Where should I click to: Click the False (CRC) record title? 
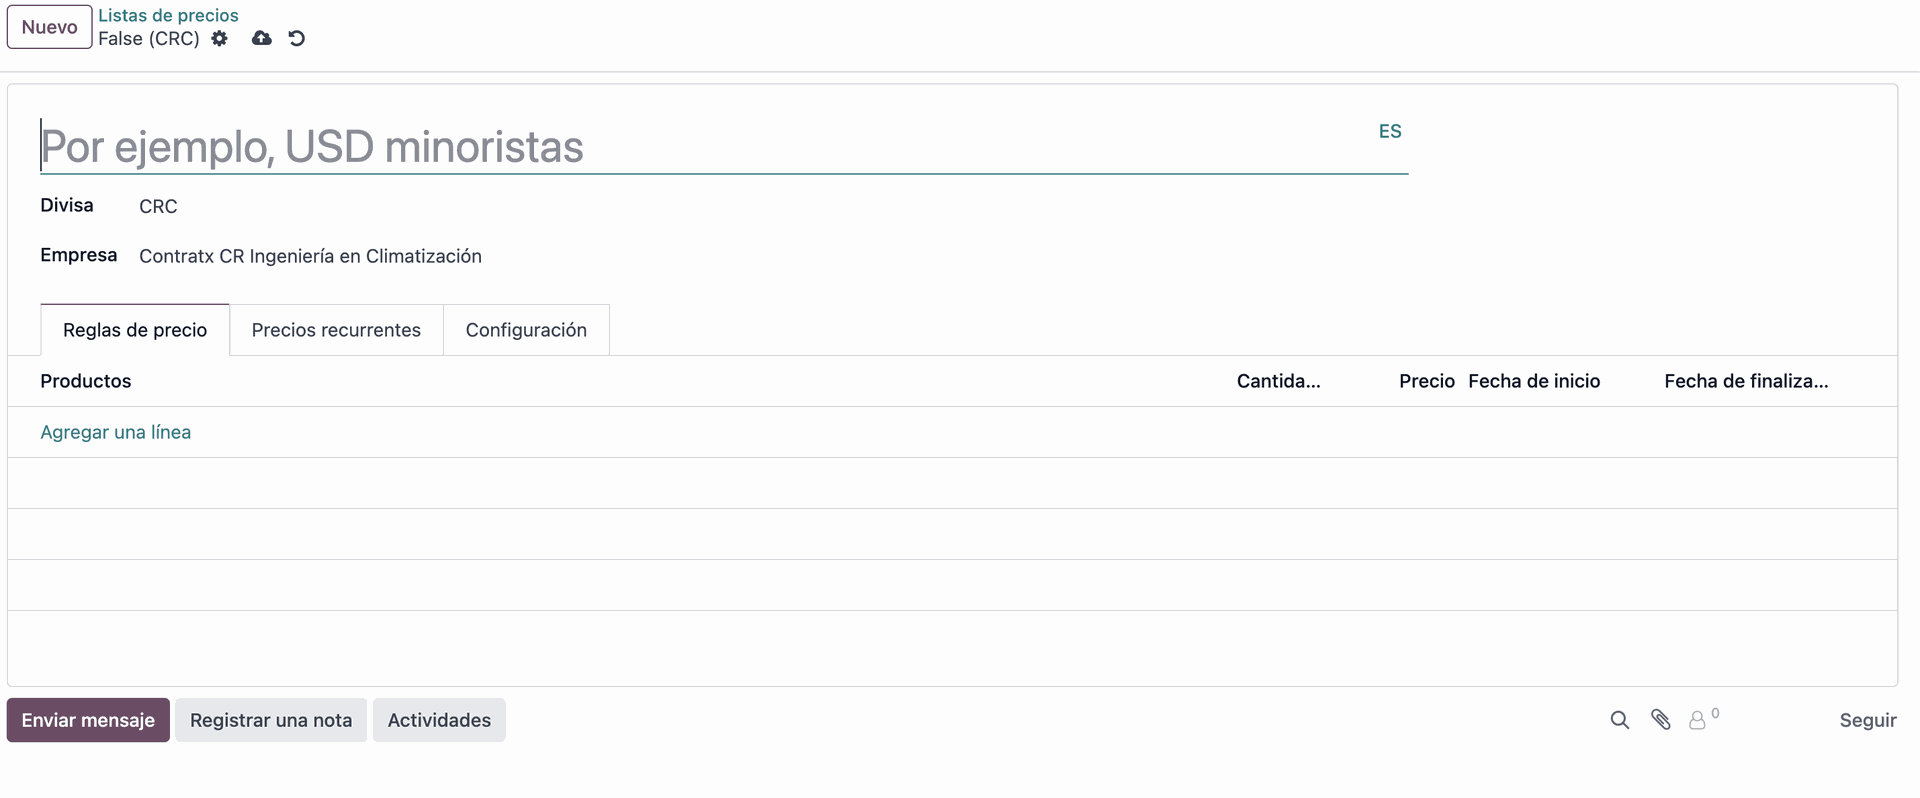click(149, 38)
